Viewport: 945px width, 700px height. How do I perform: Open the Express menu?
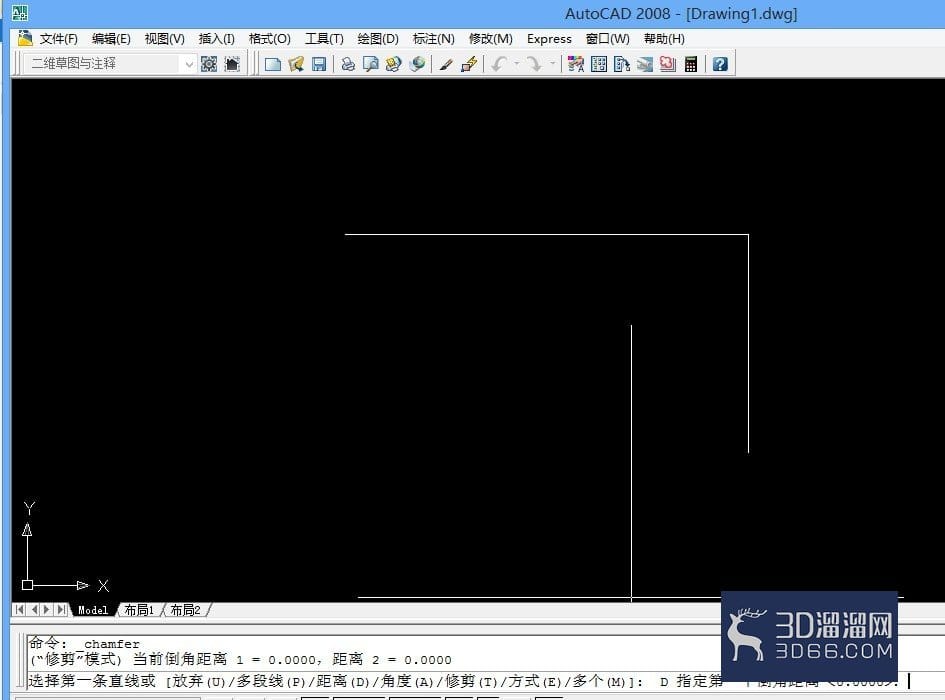[549, 39]
